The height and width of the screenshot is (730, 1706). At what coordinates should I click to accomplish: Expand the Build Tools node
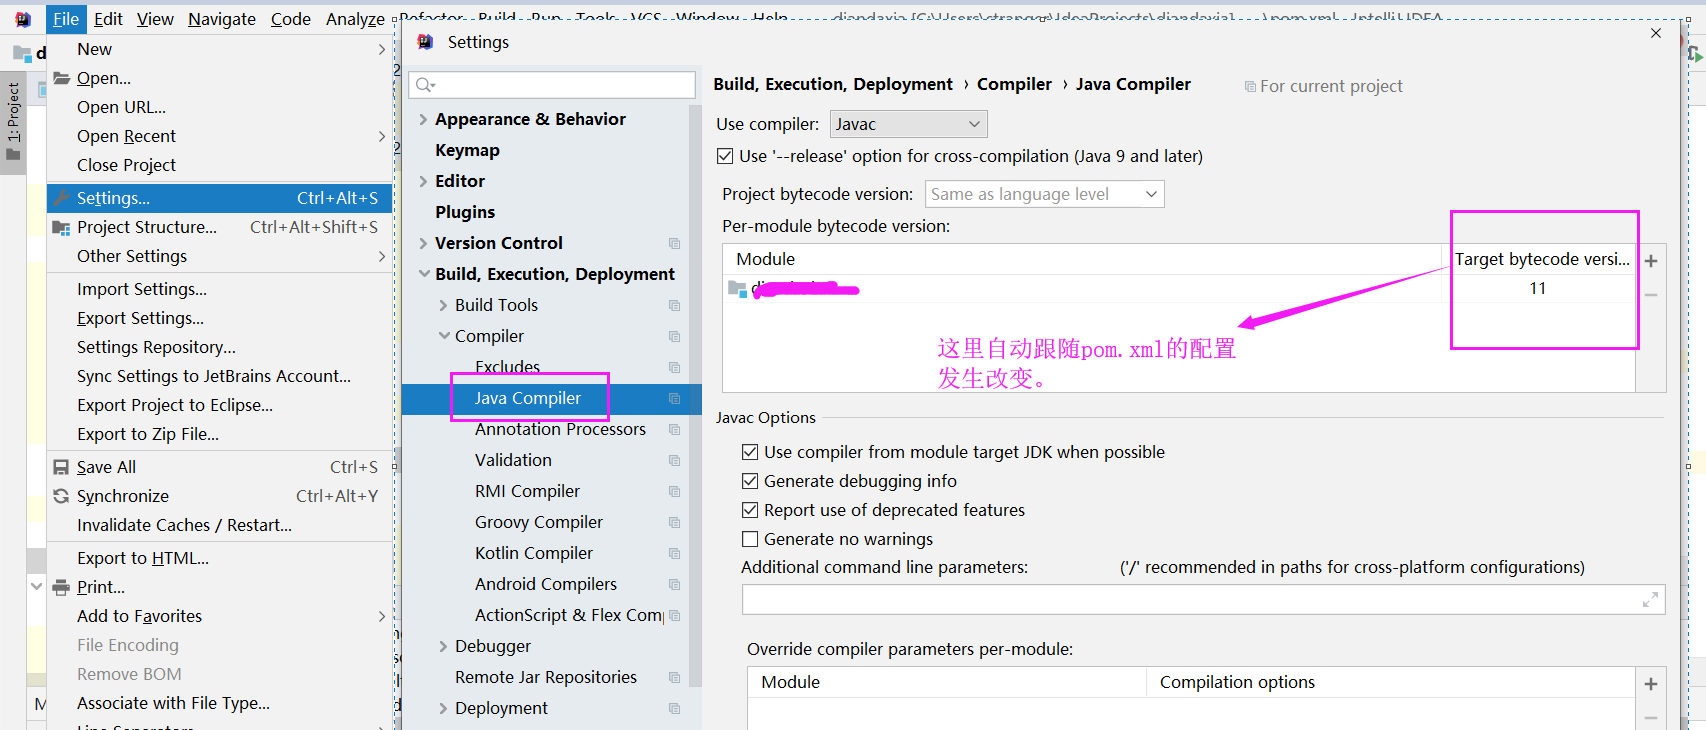[443, 305]
